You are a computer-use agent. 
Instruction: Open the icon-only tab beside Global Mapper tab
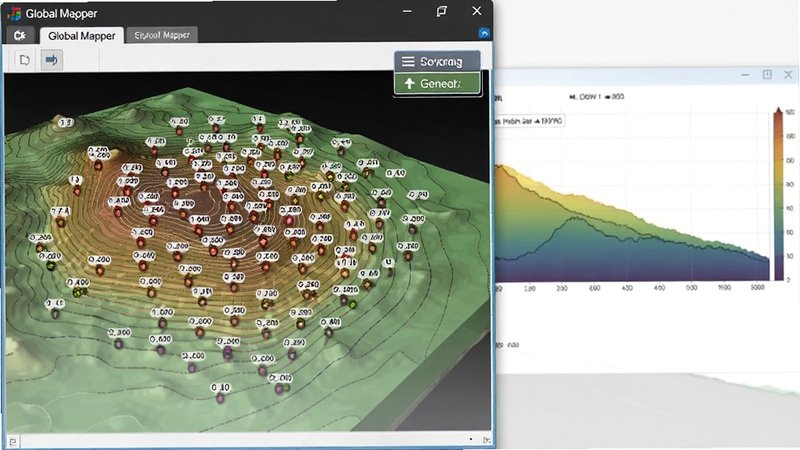click(20, 35)
